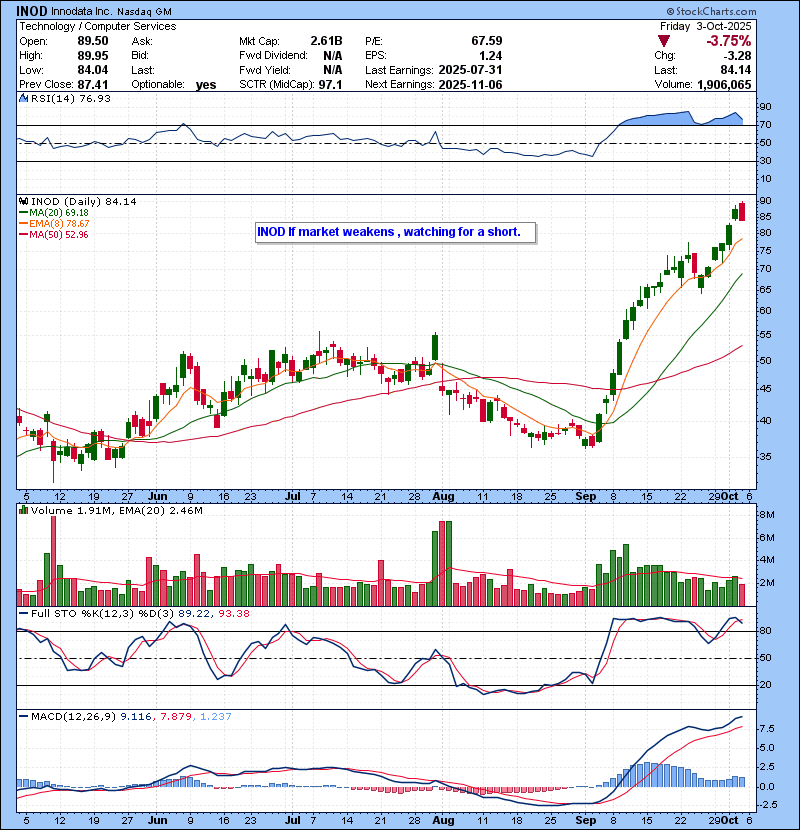The height and width of the screenshot is (830, 800).
Task: Click the Fwd Dividend: label
Action: pos(273,56)
